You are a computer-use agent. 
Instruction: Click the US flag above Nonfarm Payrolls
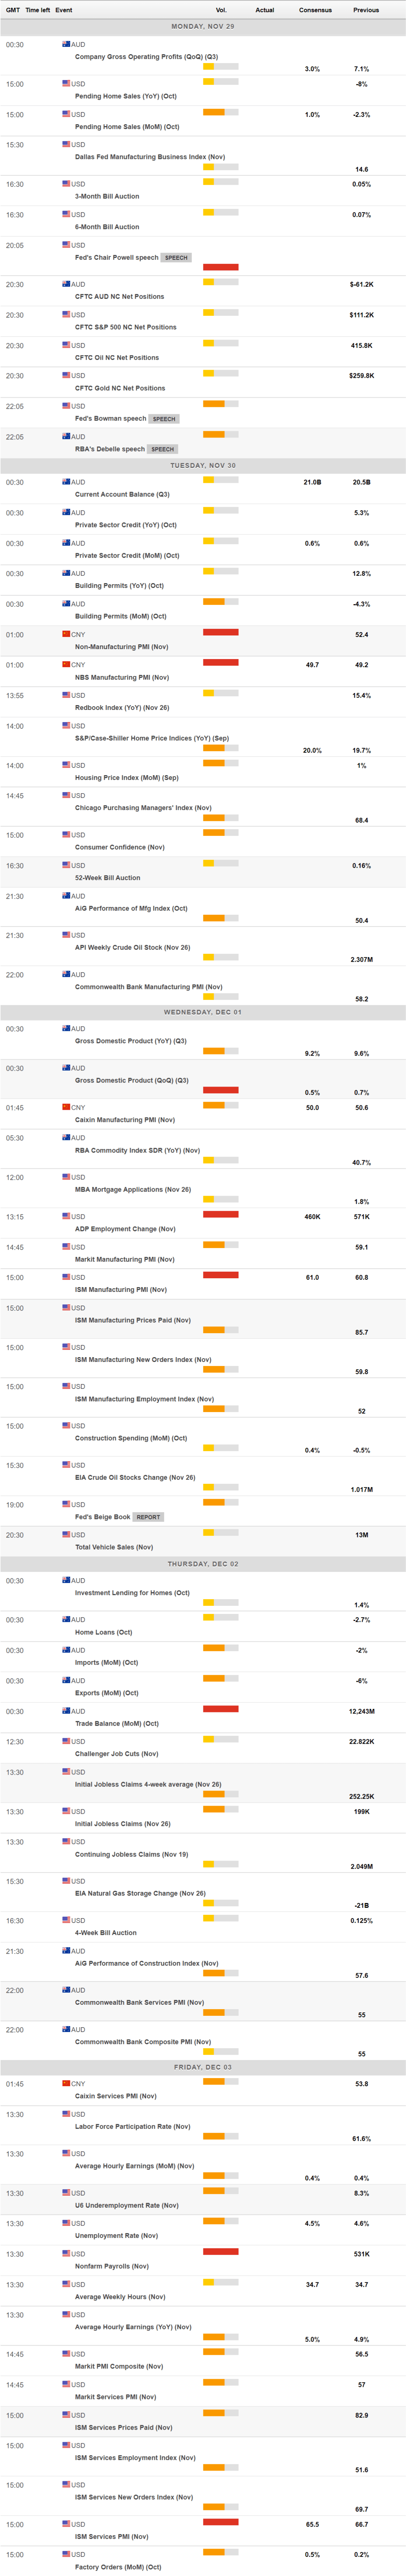tap(66, 2254)
